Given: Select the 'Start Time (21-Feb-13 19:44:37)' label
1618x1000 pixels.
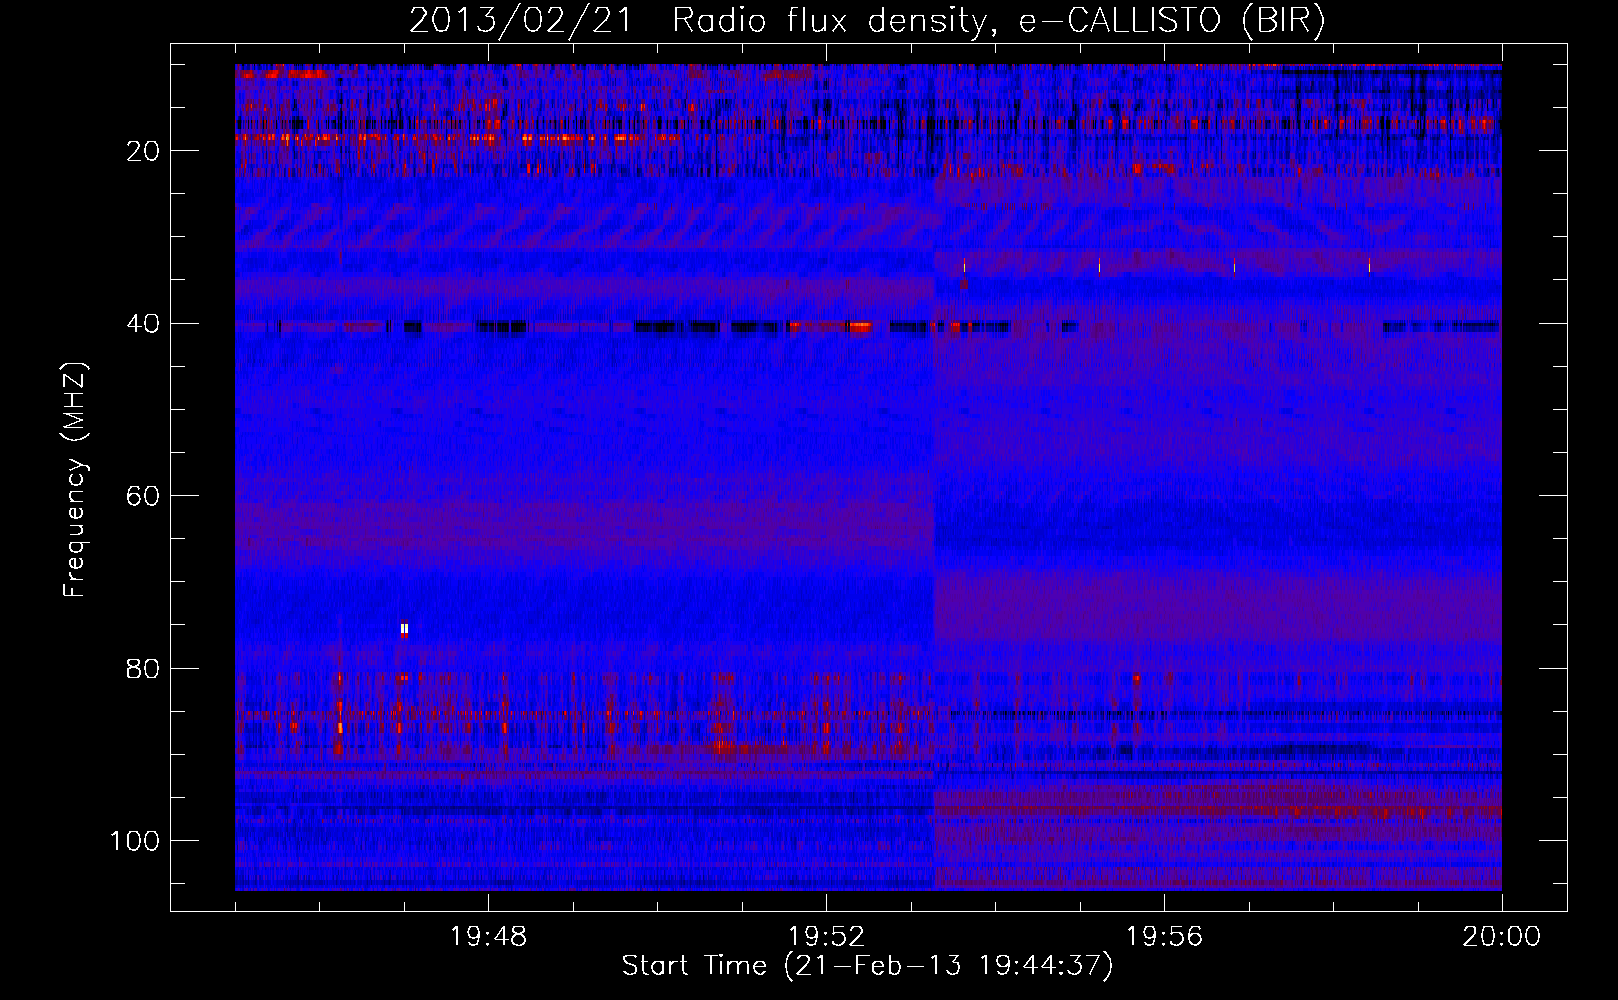Looking at the screenshot, I should pyautogui.click(x=867, y=966).
